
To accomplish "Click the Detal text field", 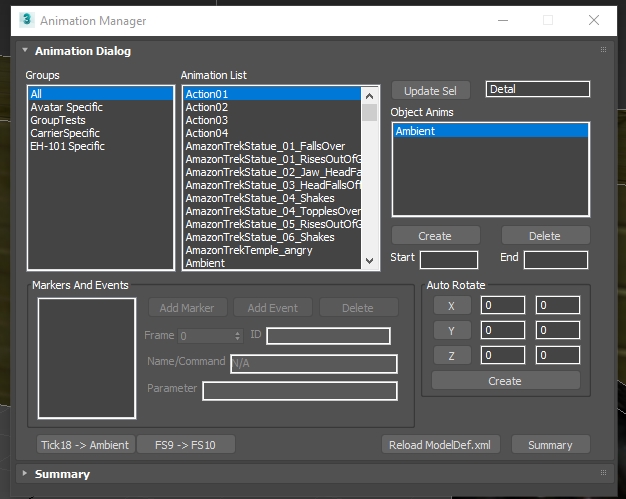I will pyautogui.click(x=537, y=89).
